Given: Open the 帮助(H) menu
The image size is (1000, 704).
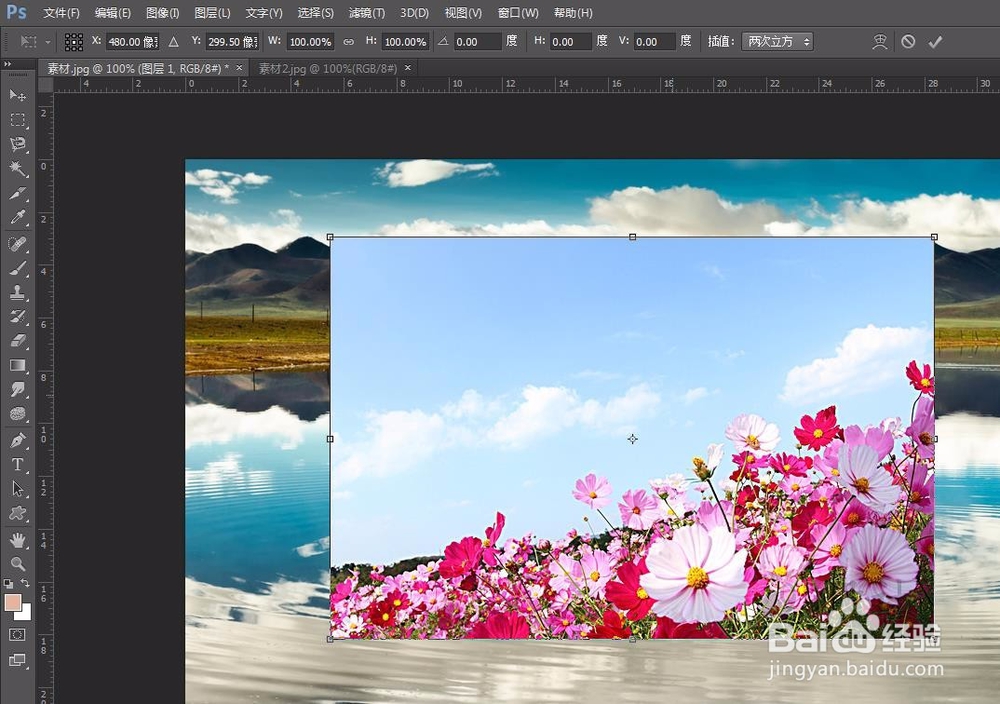Looking at the screenshot, I should [573, 13].
